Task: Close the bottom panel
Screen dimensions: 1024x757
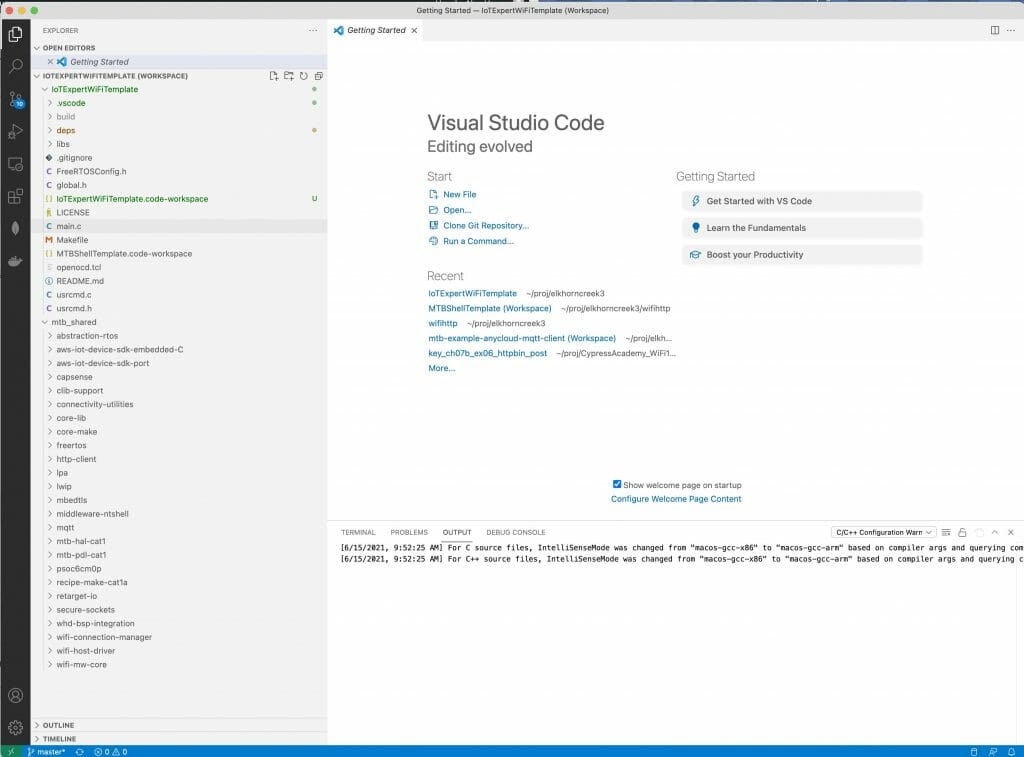Action: pos(1011,532)
